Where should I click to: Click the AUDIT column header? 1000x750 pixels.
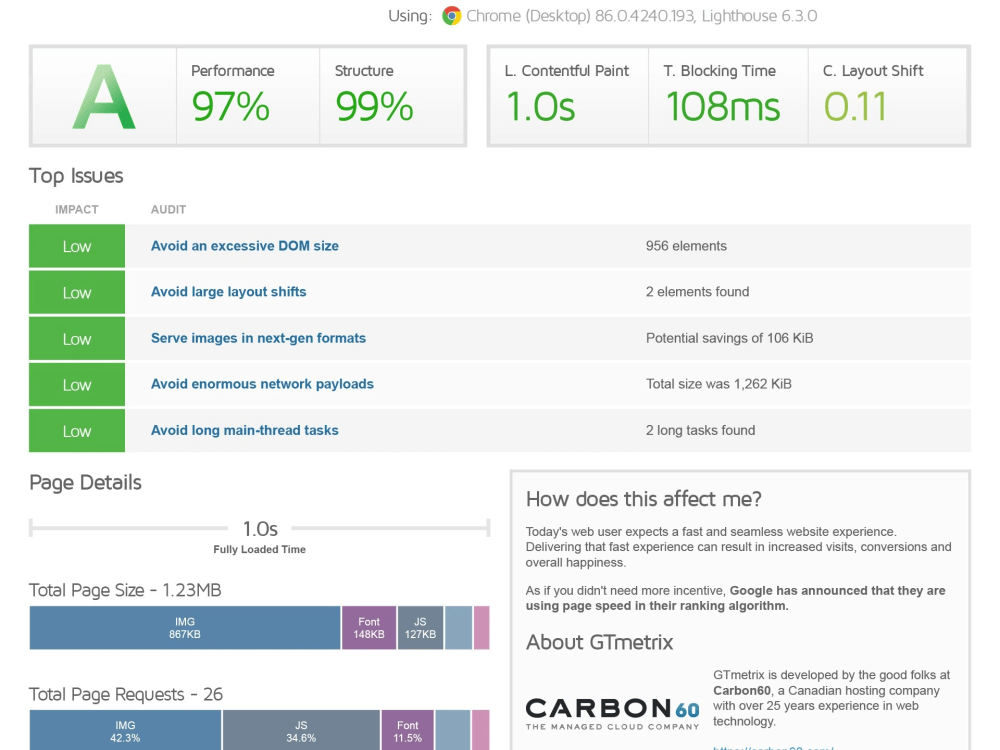pos(168,210)
